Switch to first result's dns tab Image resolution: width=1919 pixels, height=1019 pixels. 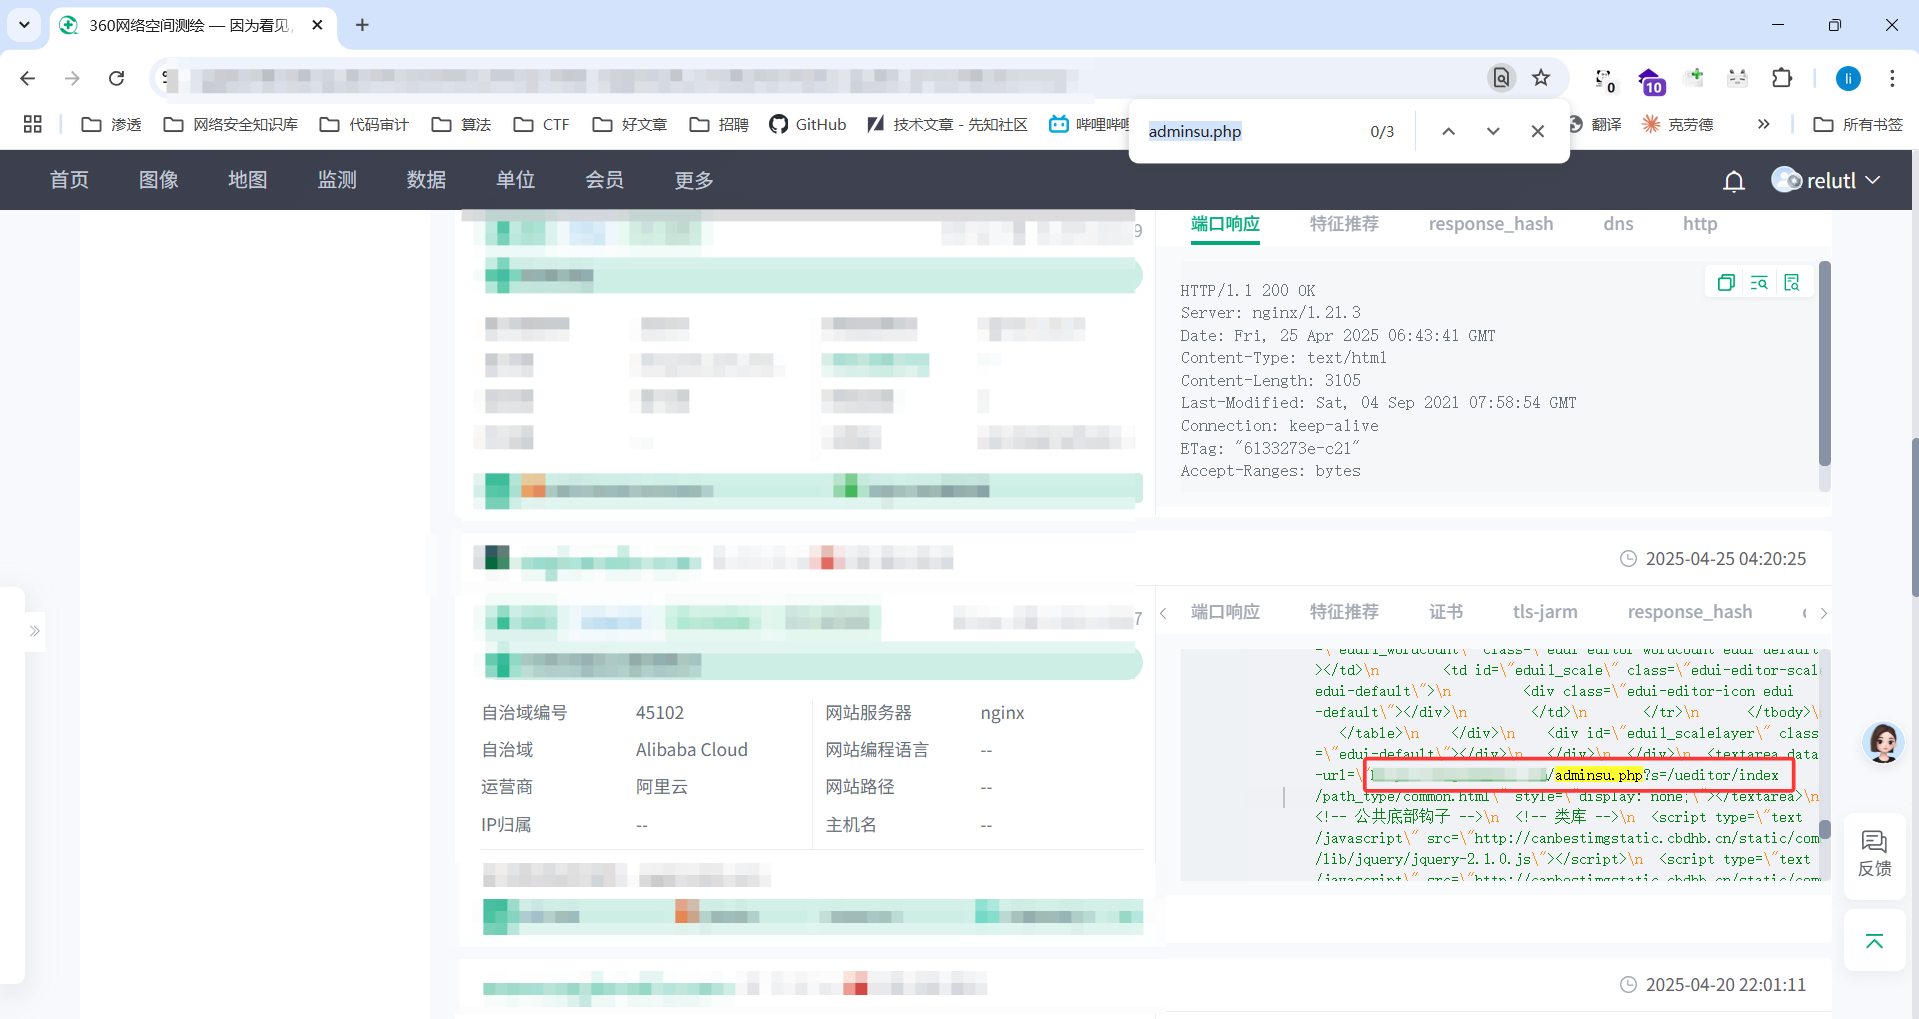1618,224
